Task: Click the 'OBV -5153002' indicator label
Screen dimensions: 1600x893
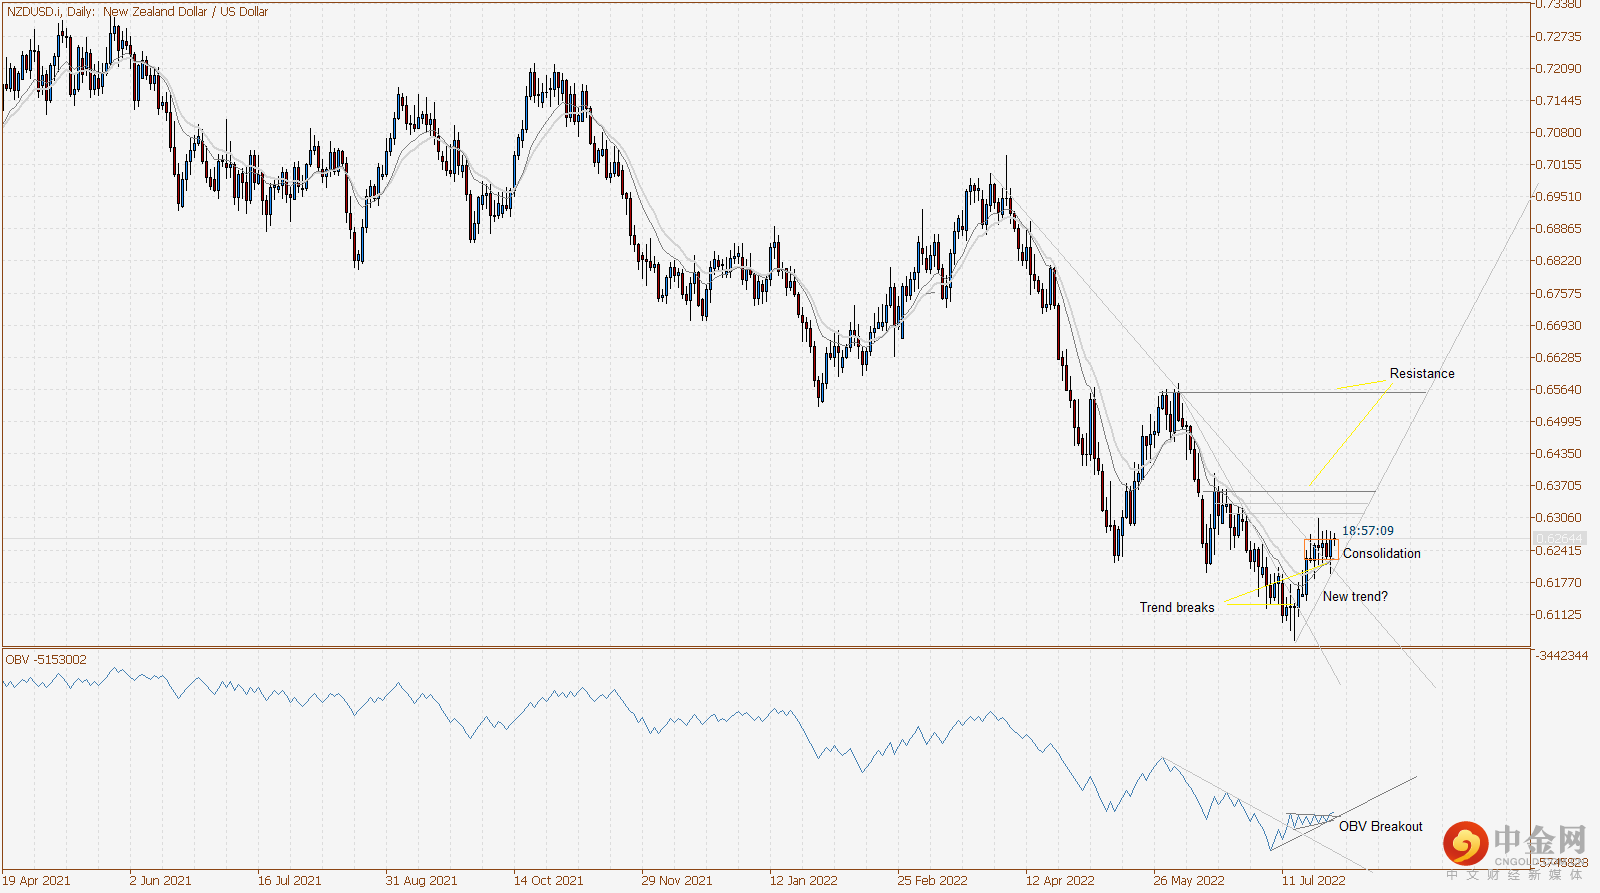Action: (46, 660)
